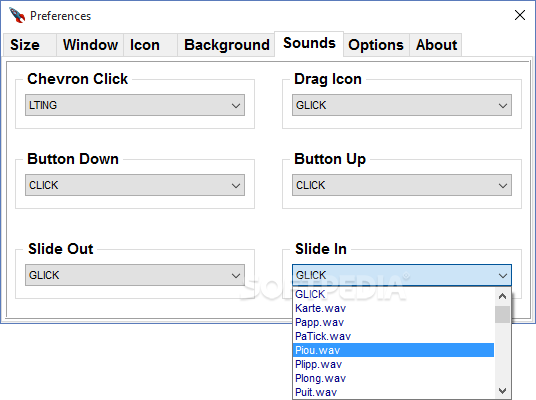
Task: Expand the Chevron Click sound dropdown
Action: coord(135,105)
